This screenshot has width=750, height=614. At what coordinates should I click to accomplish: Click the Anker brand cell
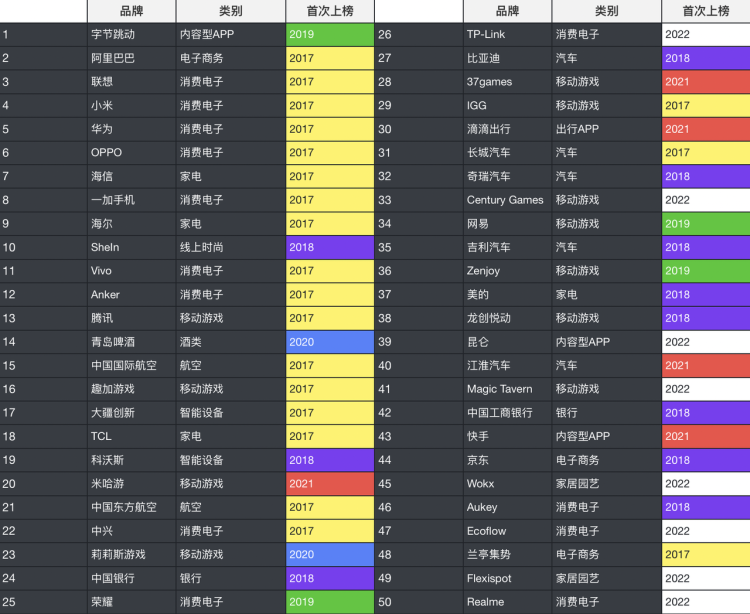[x=132, y=295]
